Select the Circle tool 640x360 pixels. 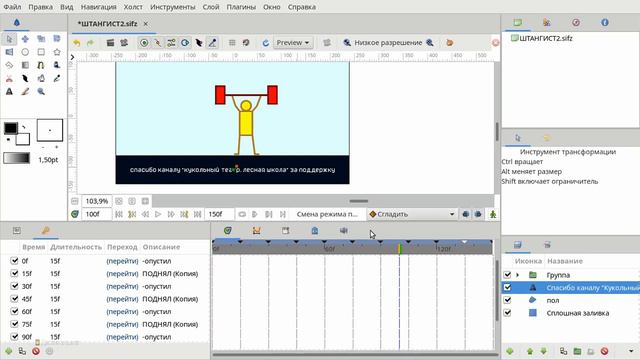[x=25, y=52]
